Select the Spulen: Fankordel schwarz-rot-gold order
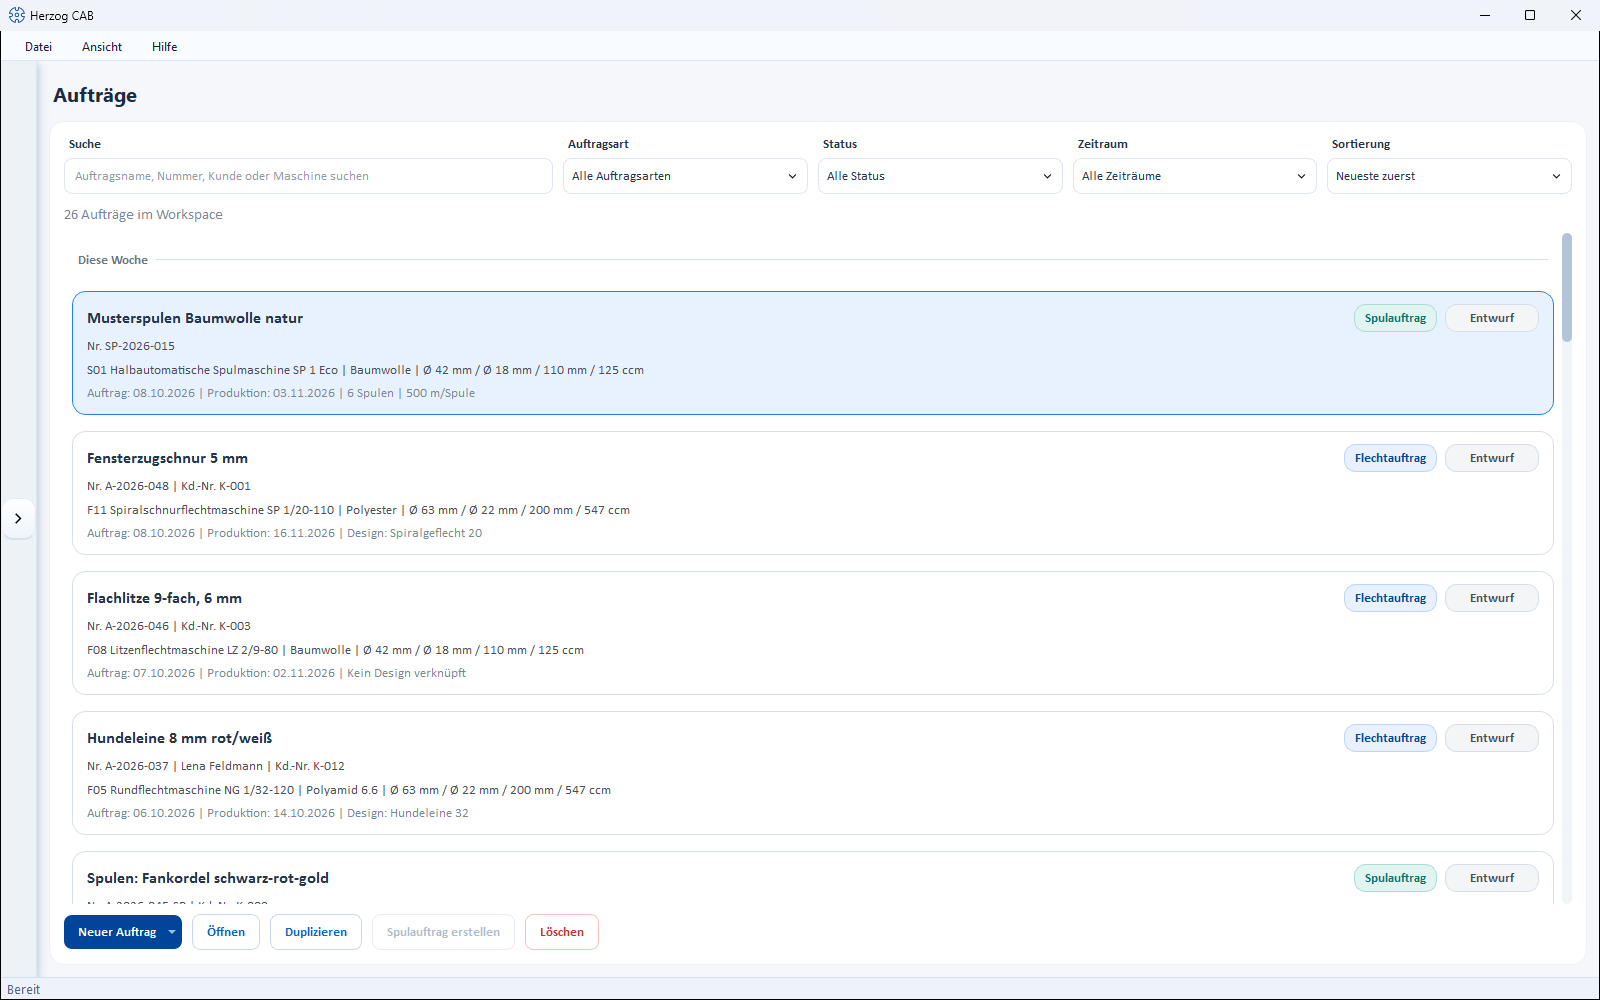This screenshot has height=1000, width=1600. (x=812, y=878)
